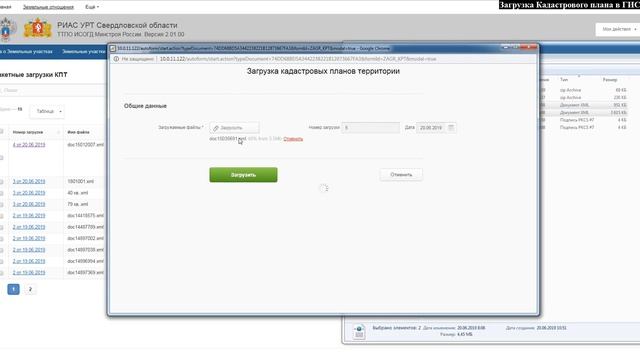
Task: Click the 'Размер' column header in Explorer window
Action: (610, 80)
